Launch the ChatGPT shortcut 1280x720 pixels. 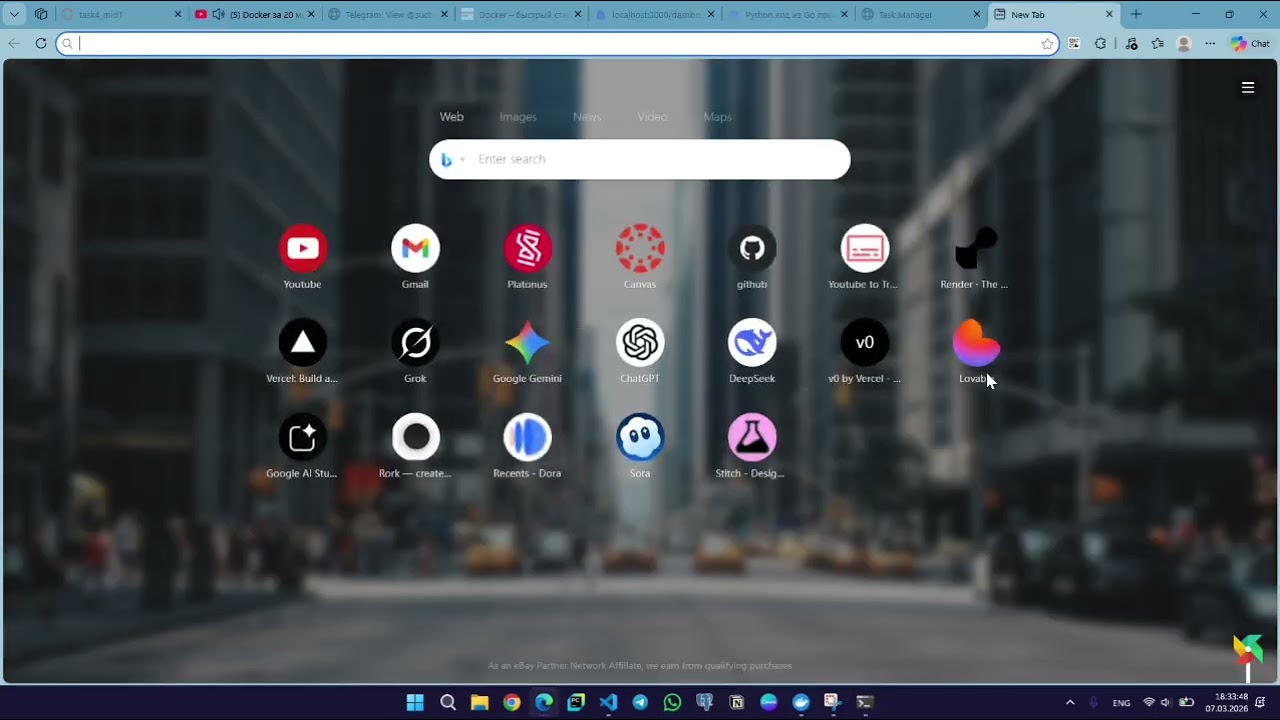[640, 343]
